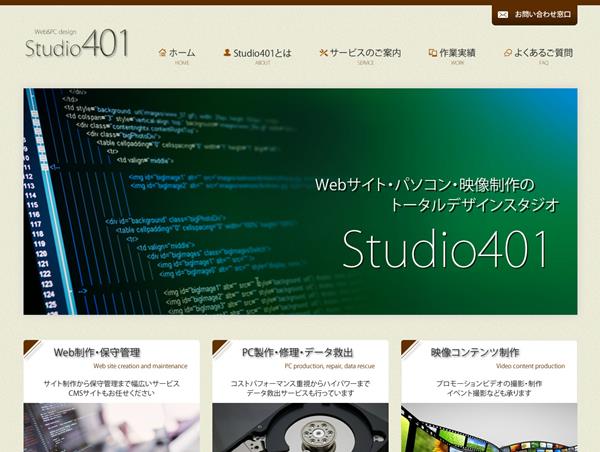Click the tools icon beside サービスのご案内
Viewport: 600px width, 452px height.
(323, 52)
